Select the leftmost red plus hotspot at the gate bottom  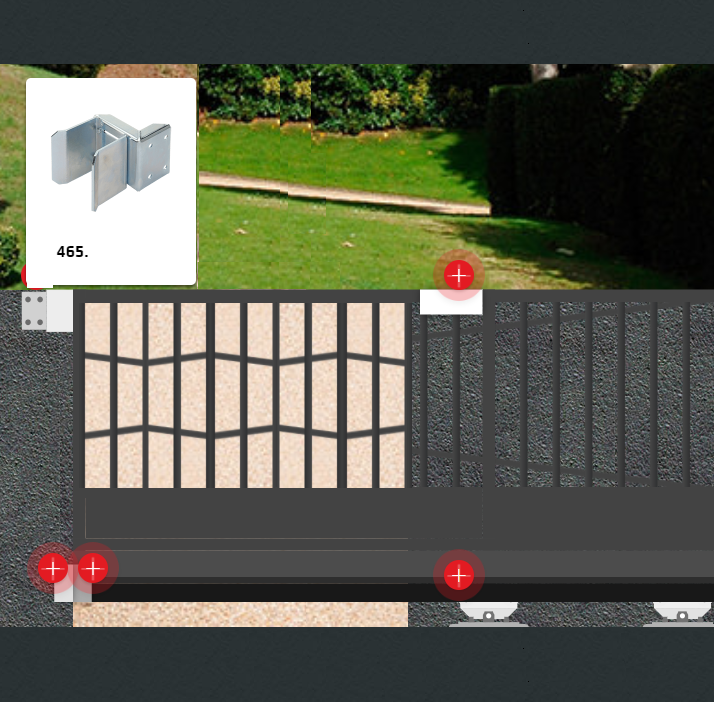52,568
